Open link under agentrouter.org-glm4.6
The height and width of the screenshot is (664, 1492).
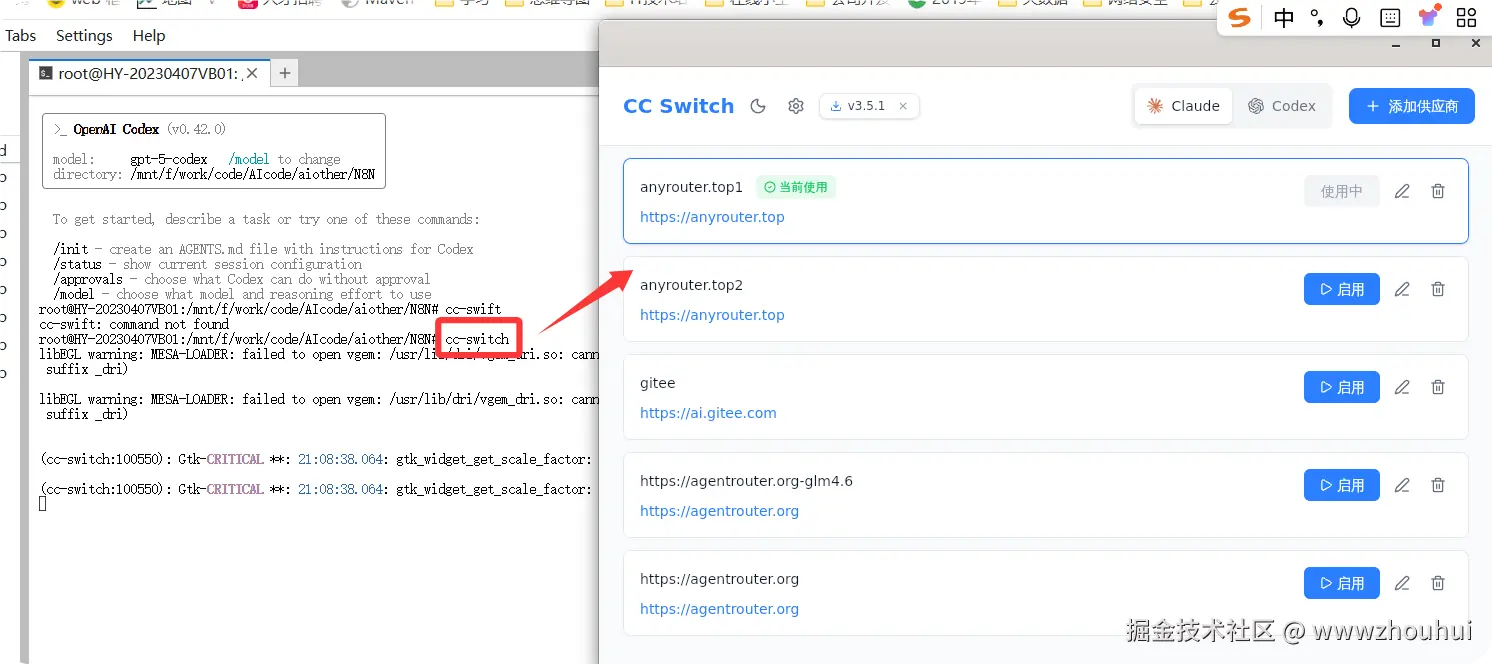pyautogui.click(x=719, y=511)
